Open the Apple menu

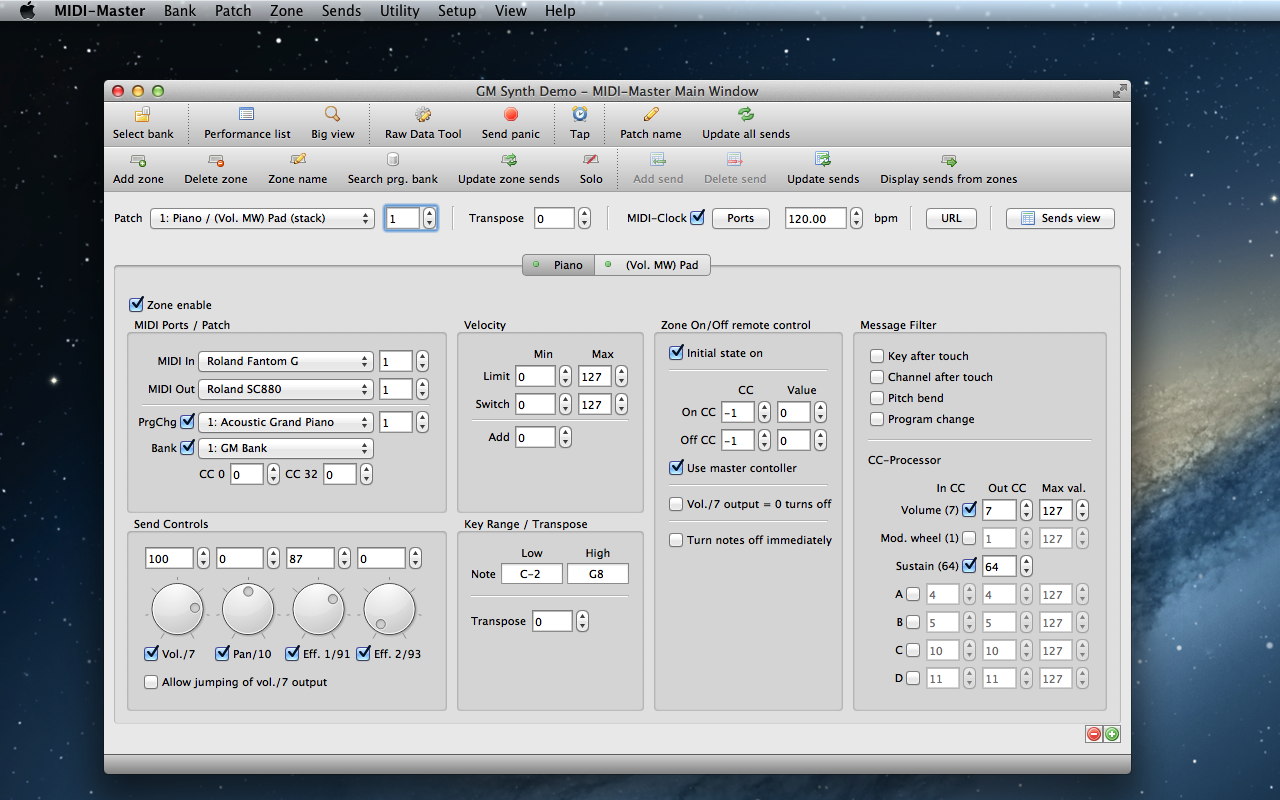point(27,11)
